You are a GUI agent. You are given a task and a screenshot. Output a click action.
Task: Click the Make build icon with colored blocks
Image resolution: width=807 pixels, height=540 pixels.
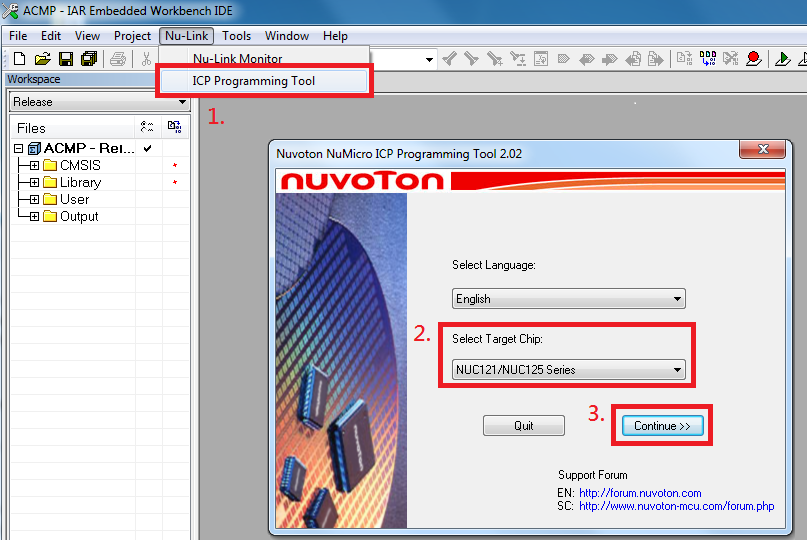[708, 59]
